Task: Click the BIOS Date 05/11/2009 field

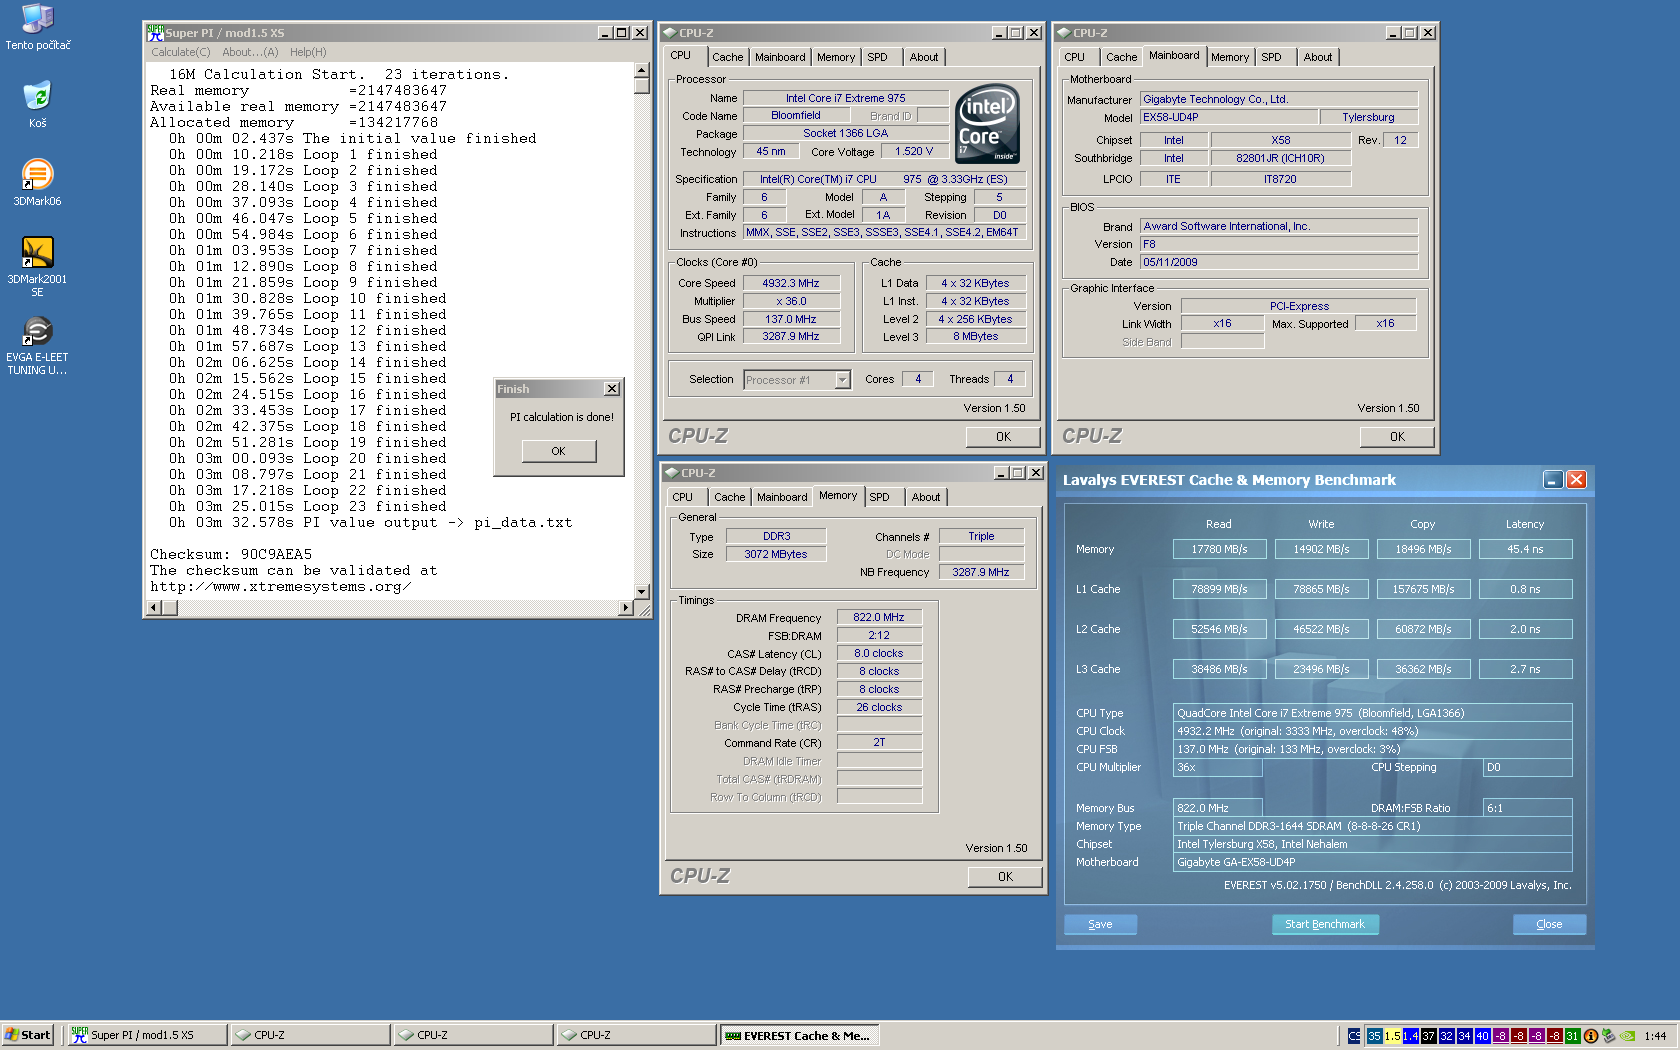Action: (1279, 262)
